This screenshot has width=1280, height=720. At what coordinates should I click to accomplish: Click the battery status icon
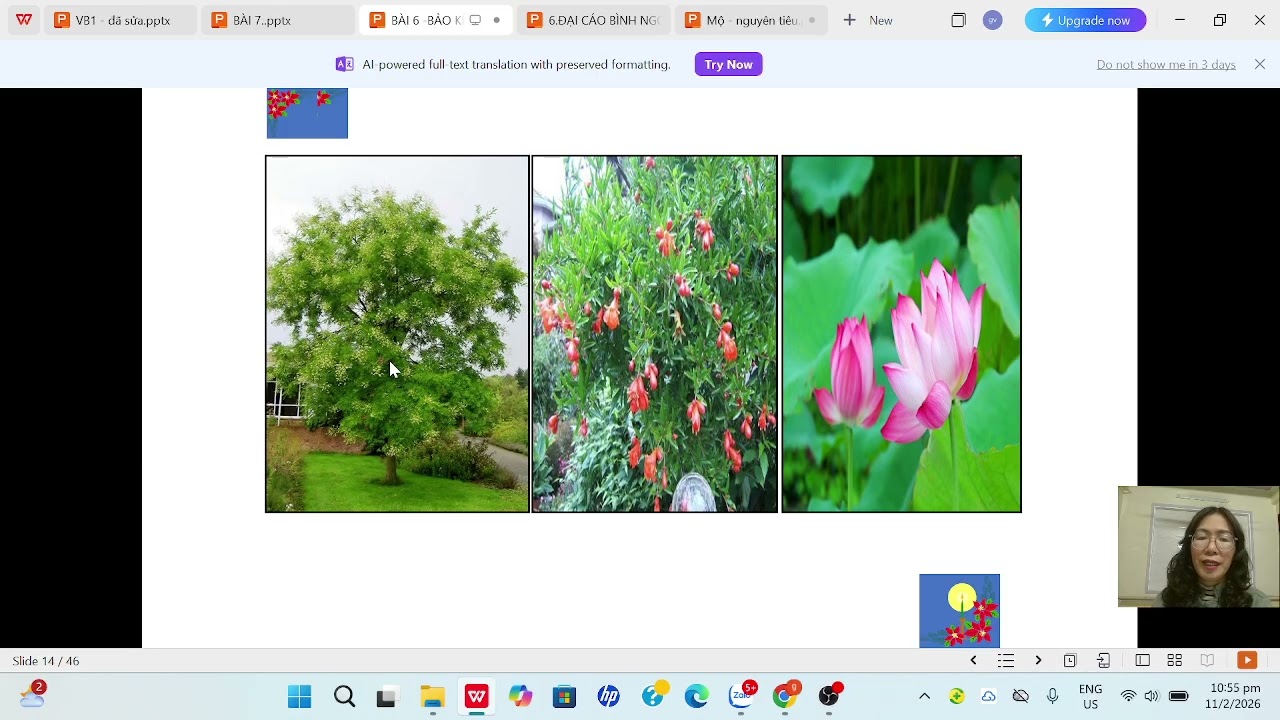(1178, 696)
